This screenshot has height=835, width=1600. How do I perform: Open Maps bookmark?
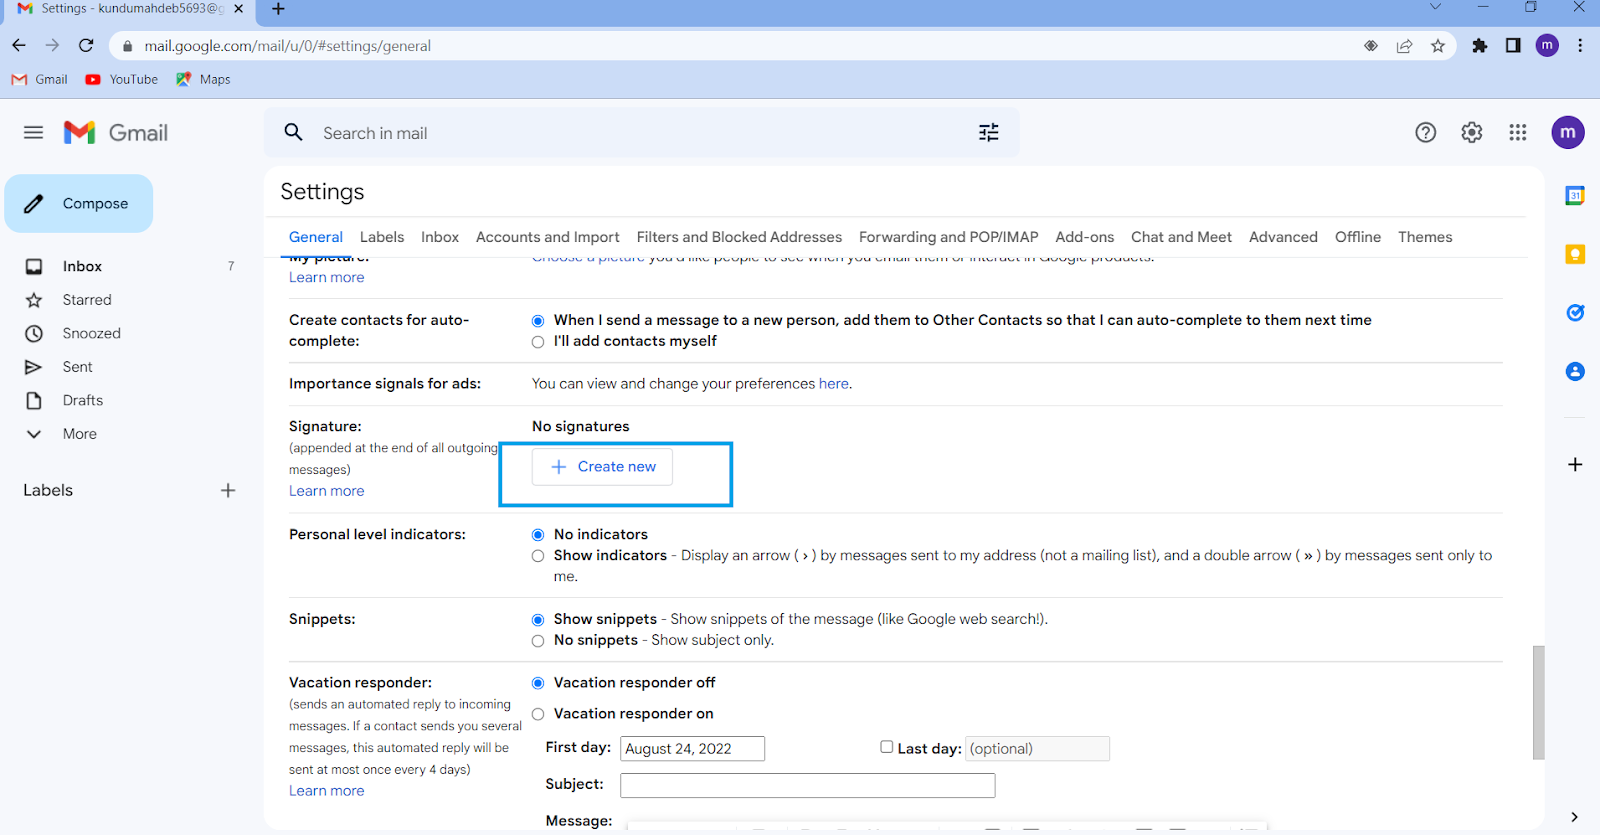tap(203, 79)
